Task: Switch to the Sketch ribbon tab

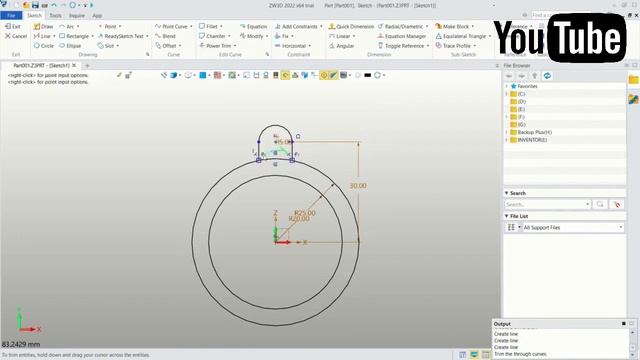Action: tap(34, 16)
